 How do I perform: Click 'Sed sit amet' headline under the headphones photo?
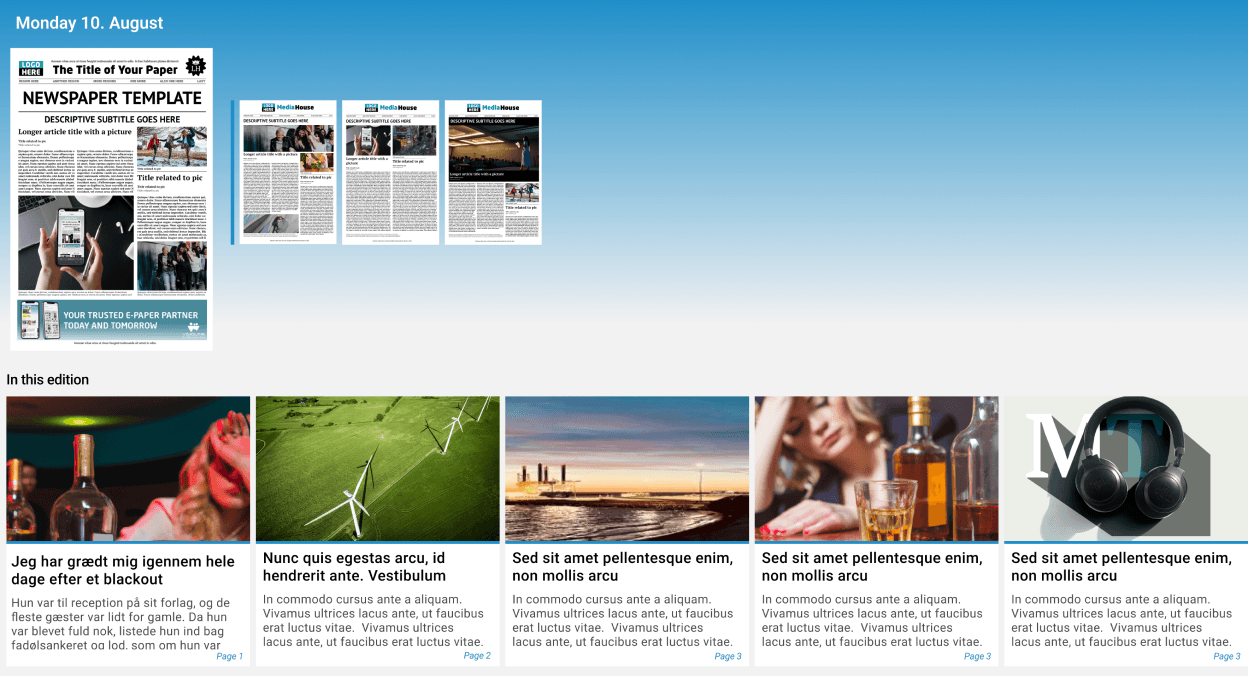pos(1121,566)
